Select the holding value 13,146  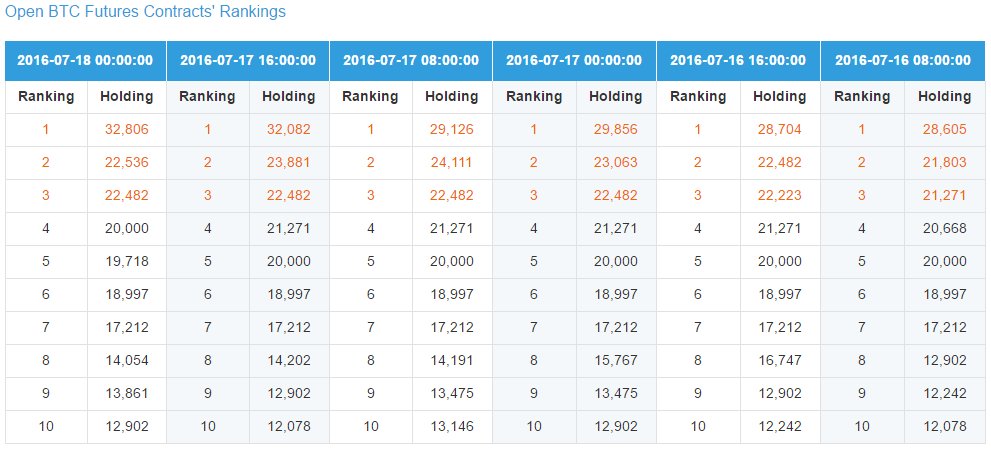pyautogui.click(x=451, y=426)
